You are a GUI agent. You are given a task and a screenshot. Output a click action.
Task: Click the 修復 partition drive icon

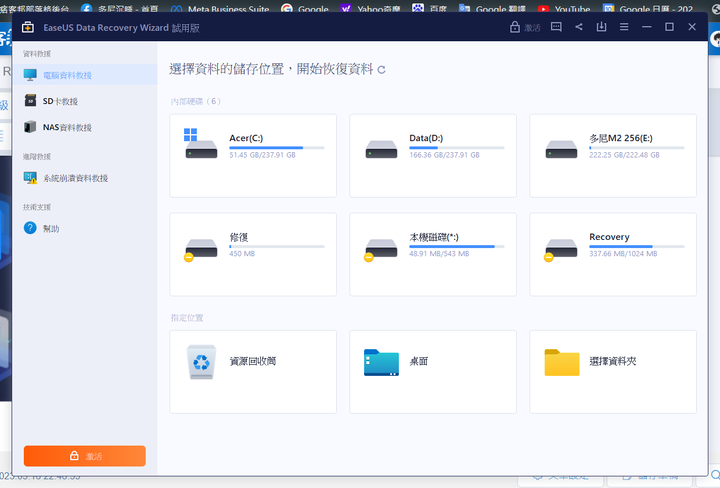click(x=201, y=250)
